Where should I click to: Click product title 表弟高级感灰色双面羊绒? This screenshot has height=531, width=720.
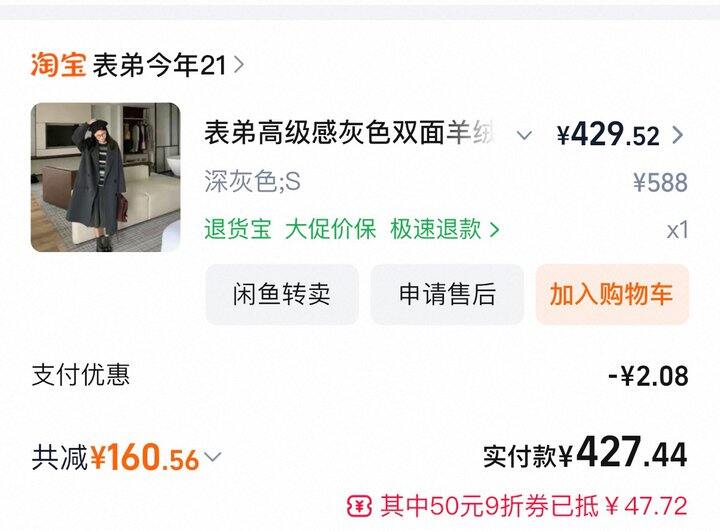point(350,133)
